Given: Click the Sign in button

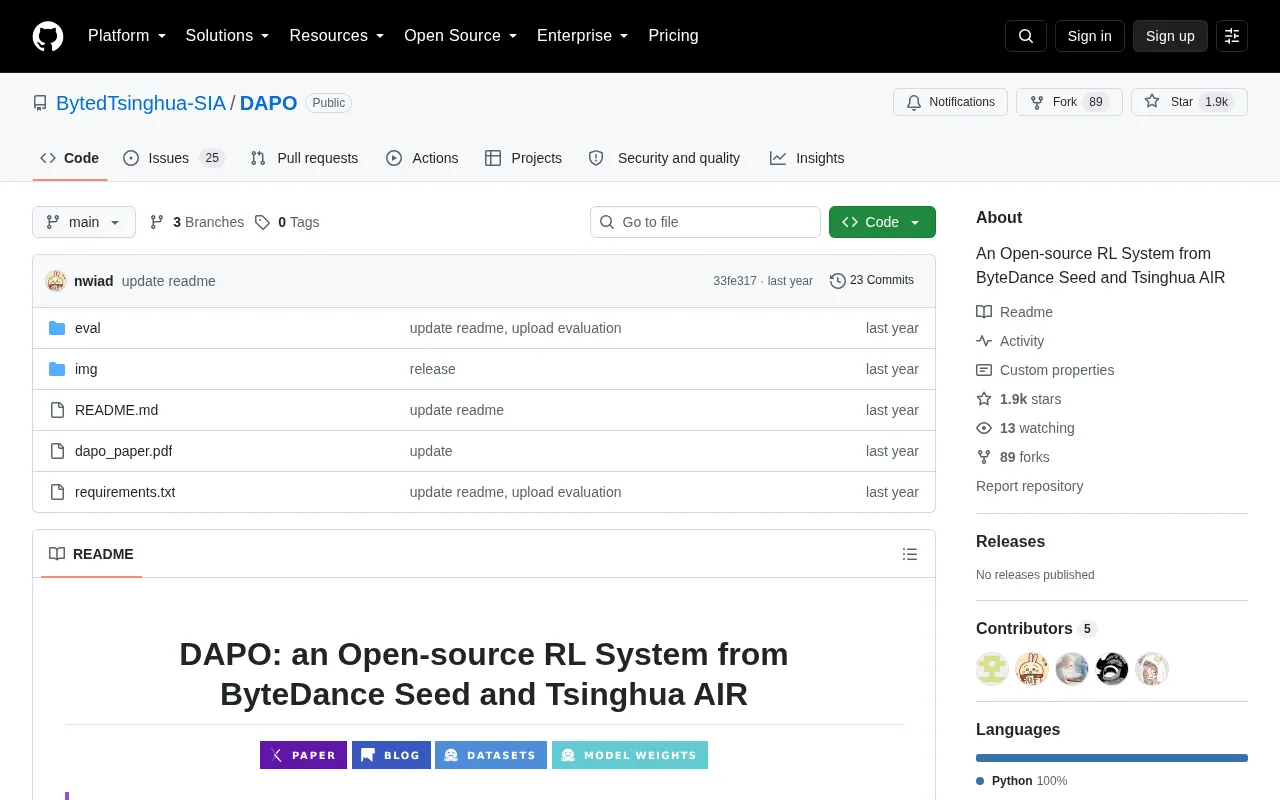Looking at the screenshot, I should (x=1089, y=36).
